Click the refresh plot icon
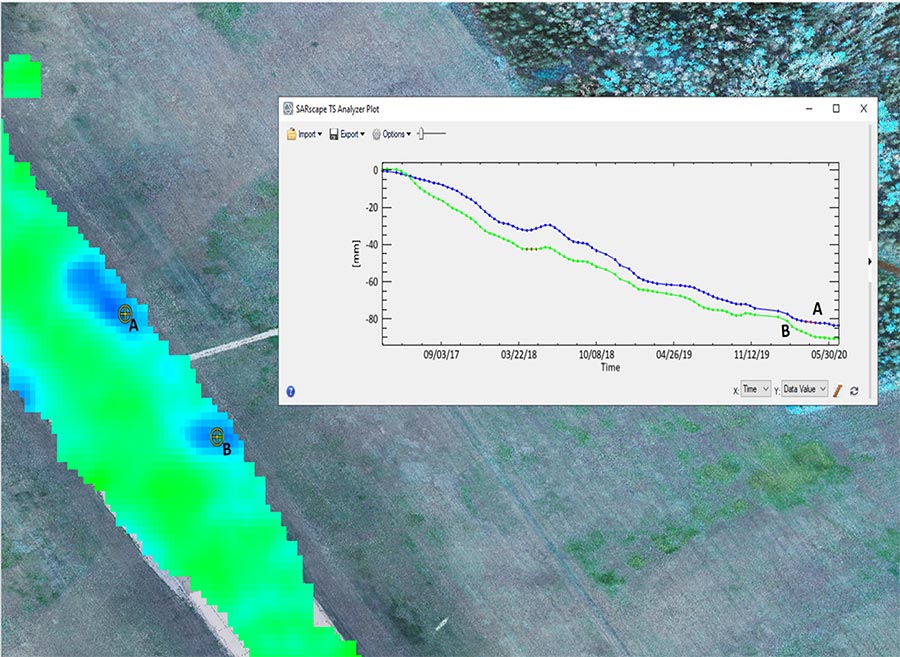The image size is (900, 657). tap(855, 390)
